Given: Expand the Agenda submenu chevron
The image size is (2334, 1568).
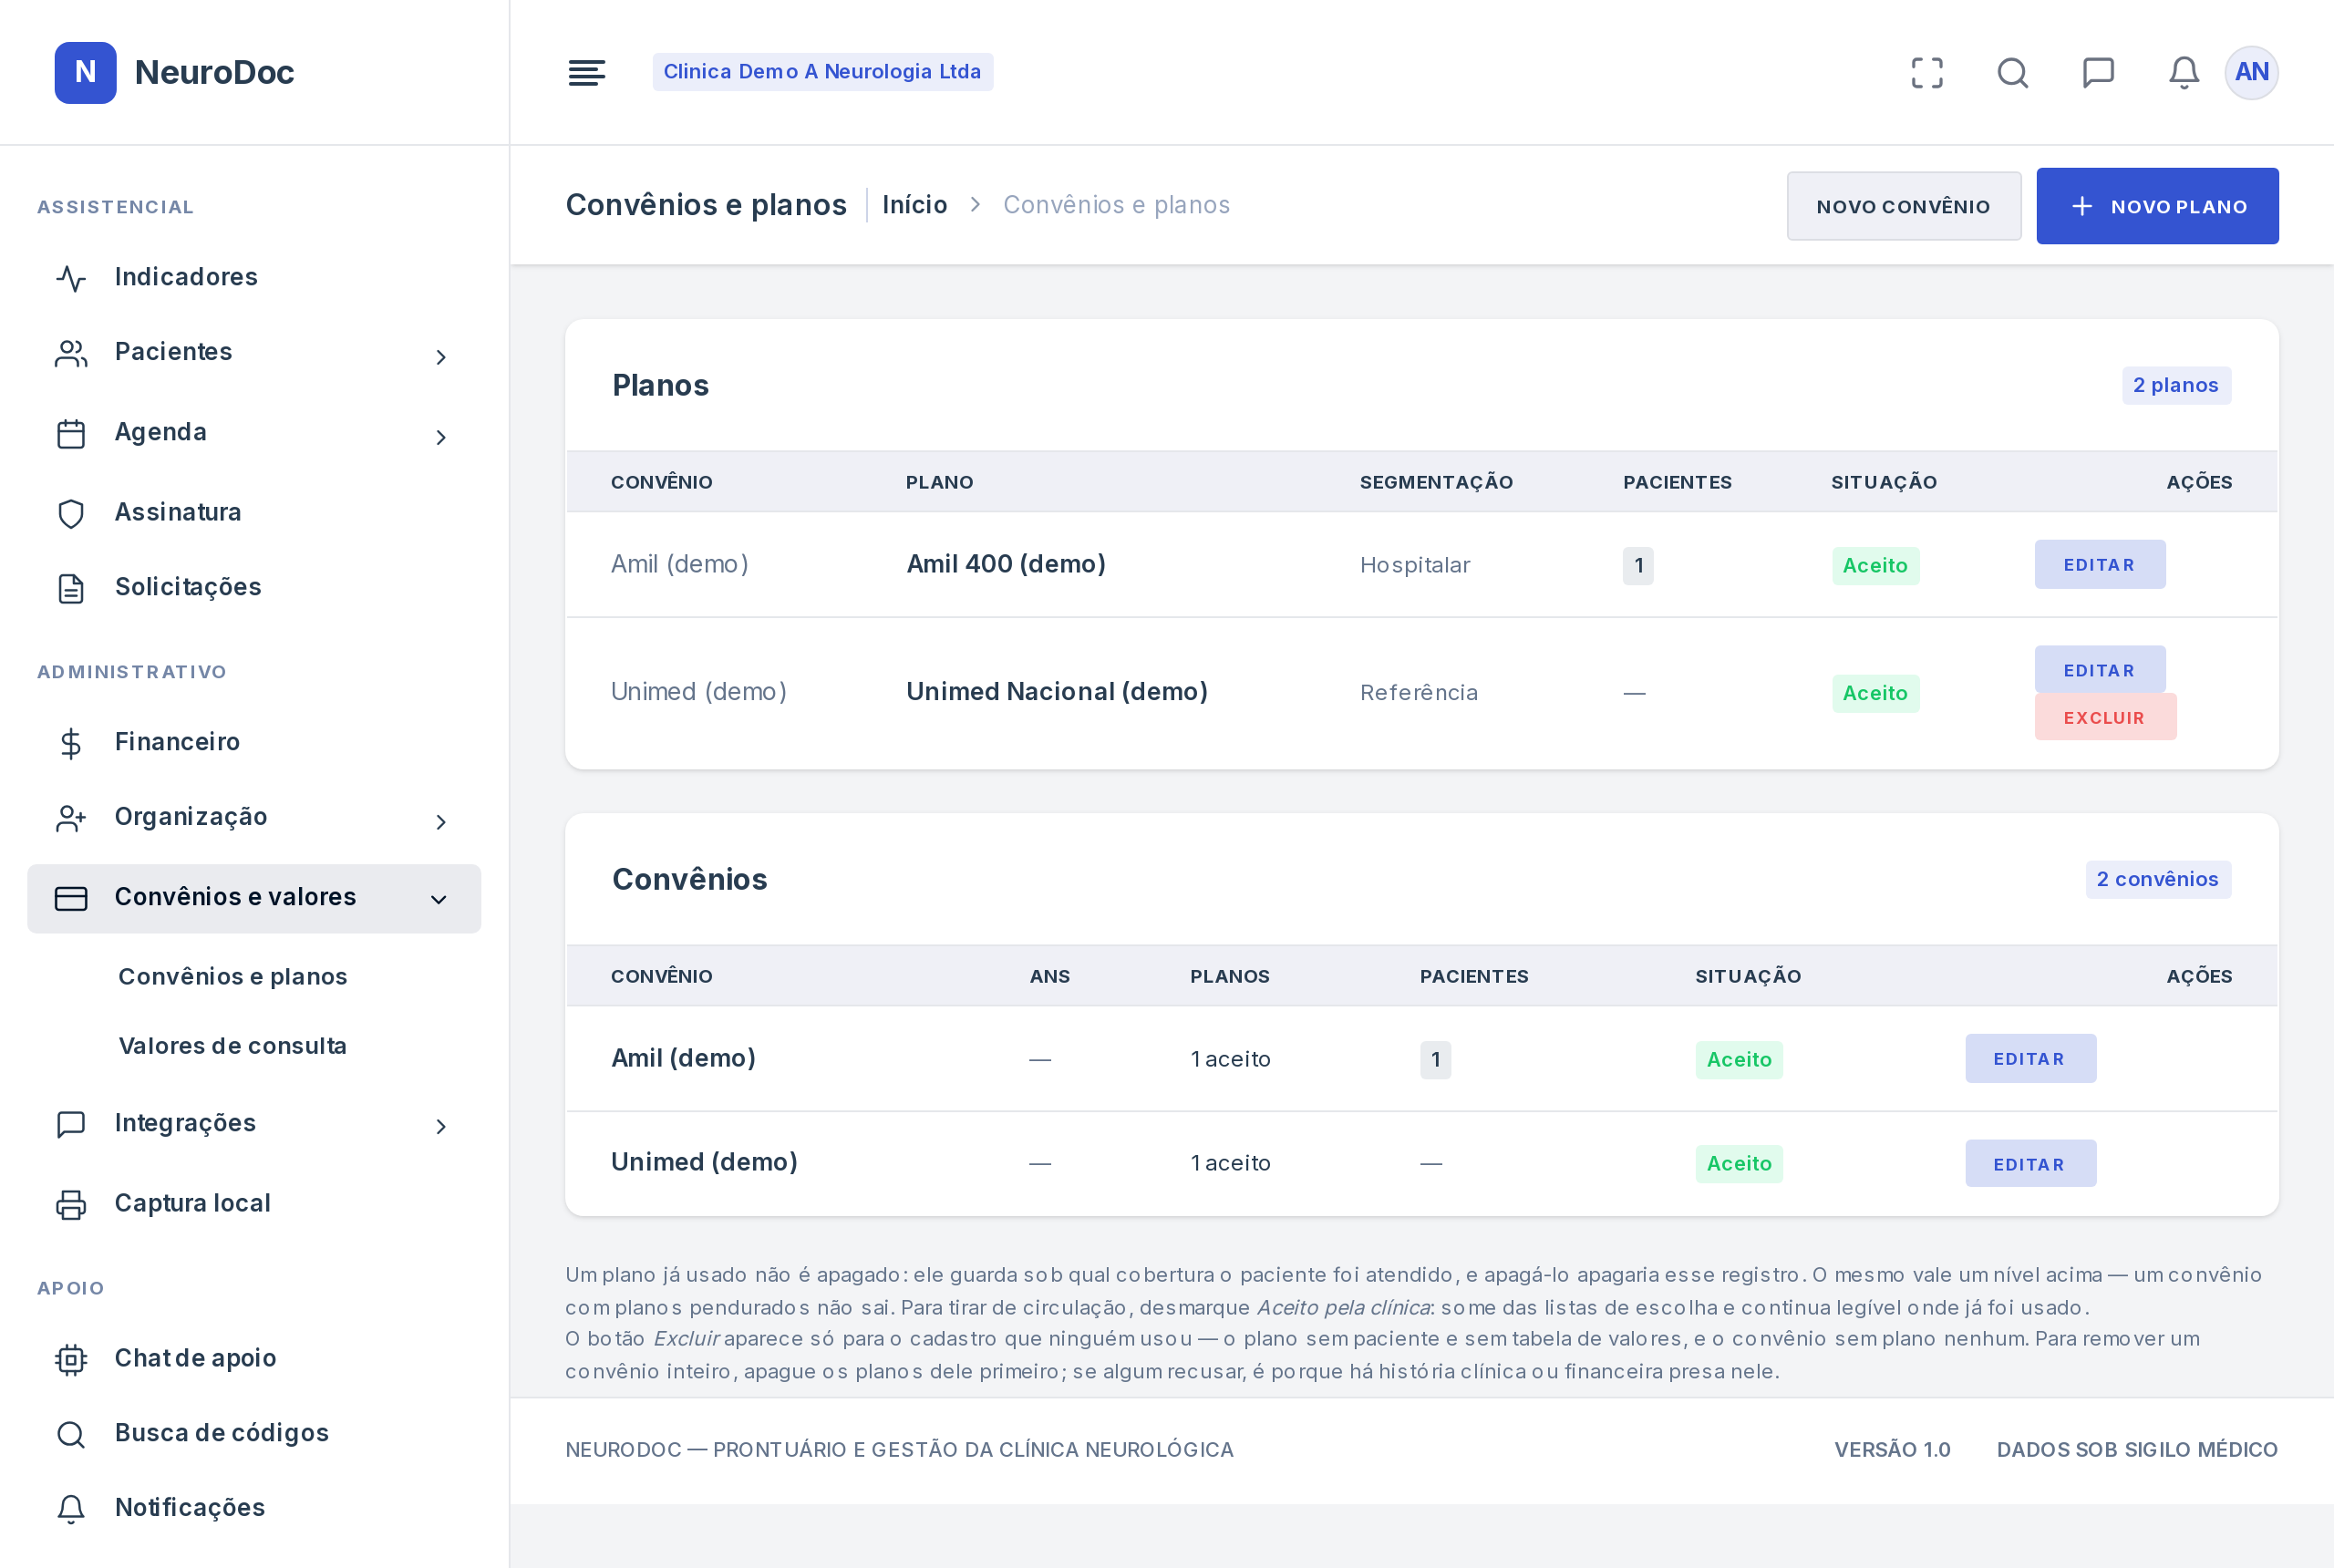Looking at the screenshot, I should (x=440, y=437).
